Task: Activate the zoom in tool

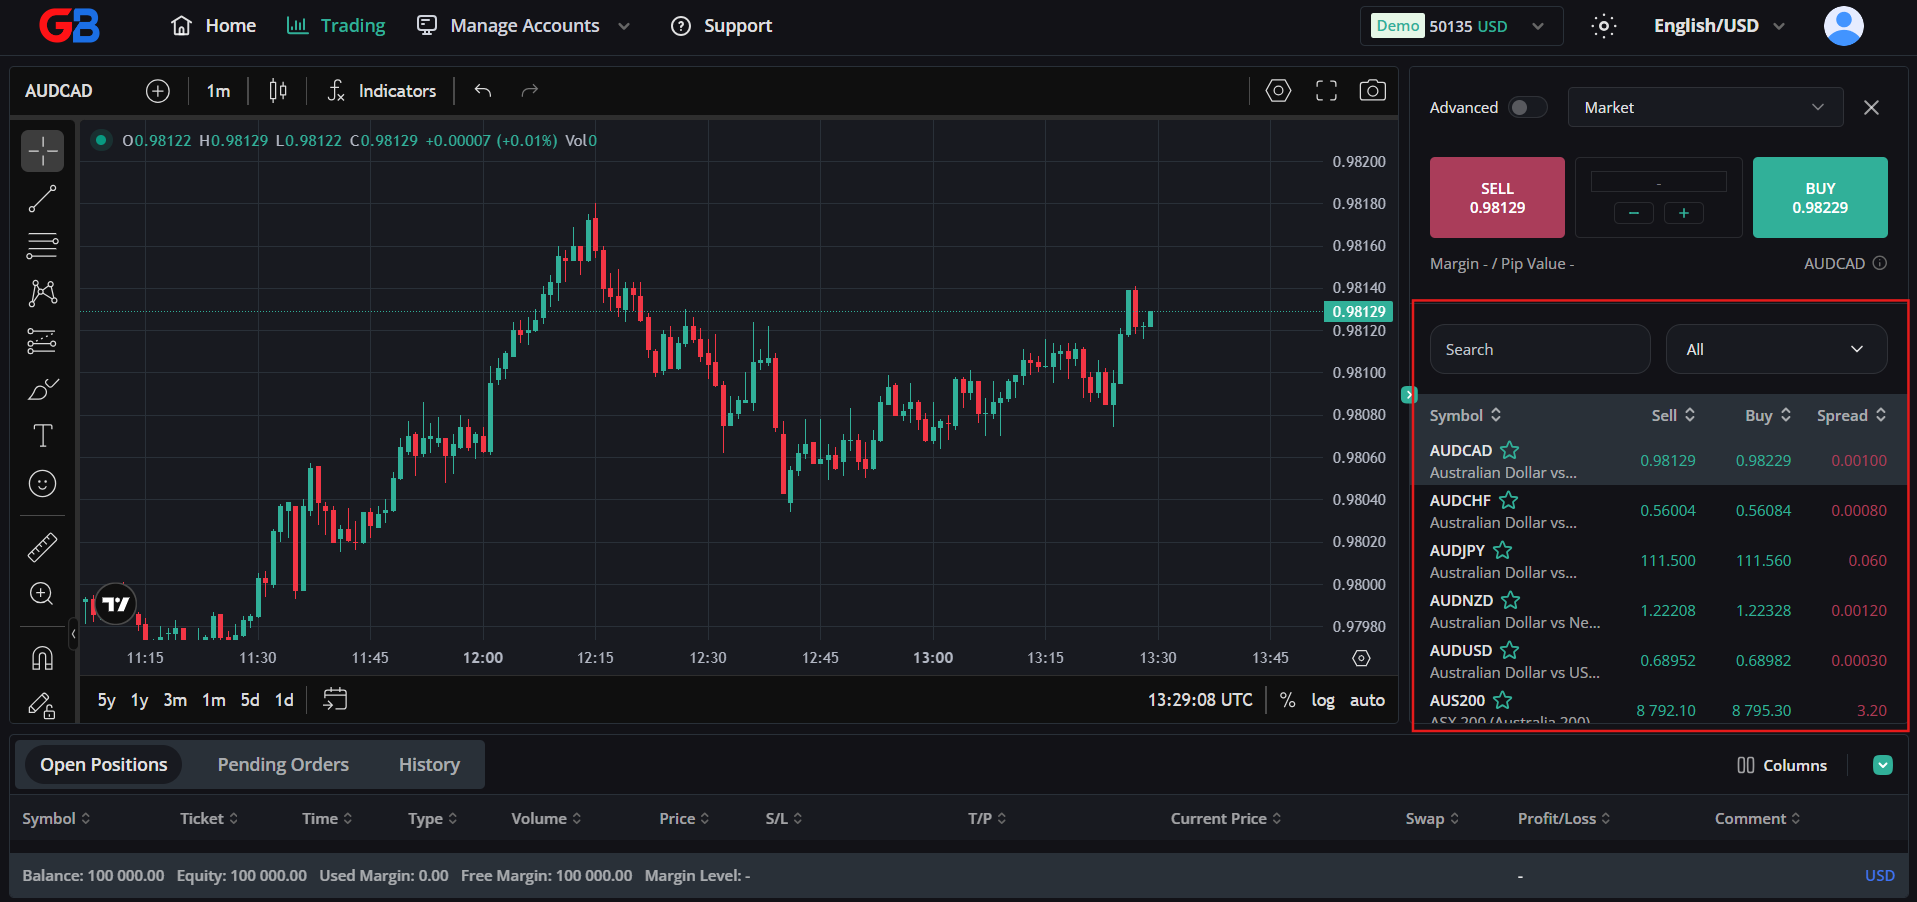Action: pyautogui.click(x=42, y=594)
